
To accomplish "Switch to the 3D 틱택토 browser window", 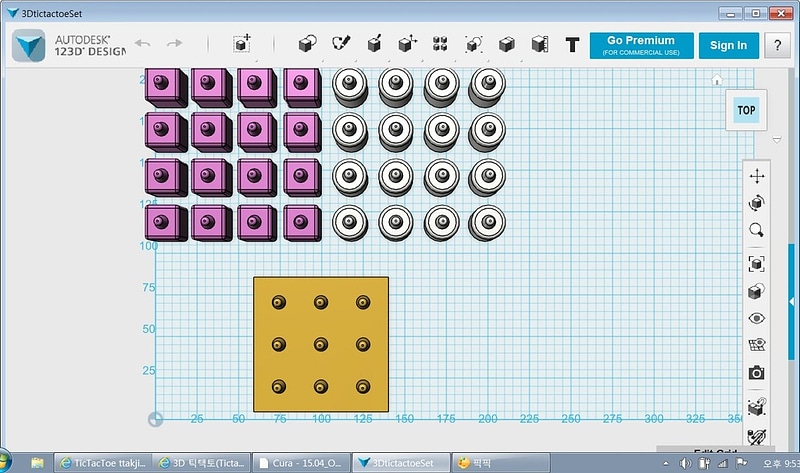I will tap(202, 463).
